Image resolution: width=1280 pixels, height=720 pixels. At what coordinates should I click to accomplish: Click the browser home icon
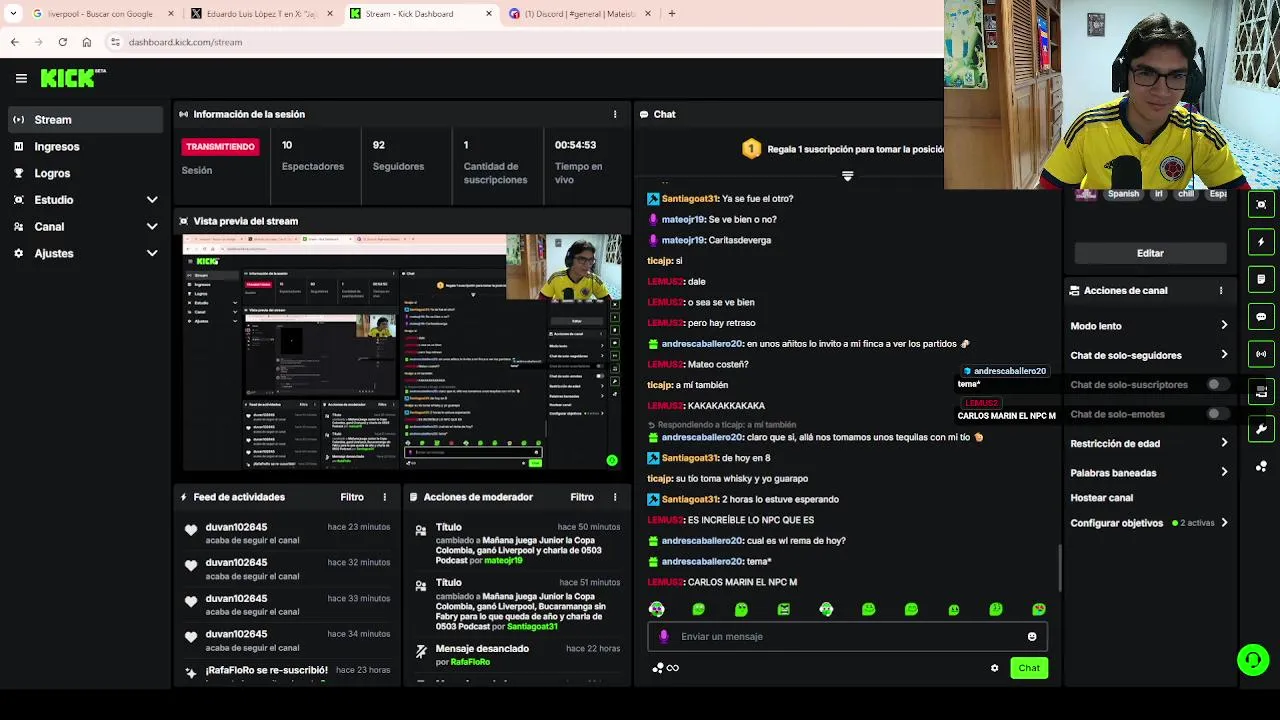[x=87, y=42]
